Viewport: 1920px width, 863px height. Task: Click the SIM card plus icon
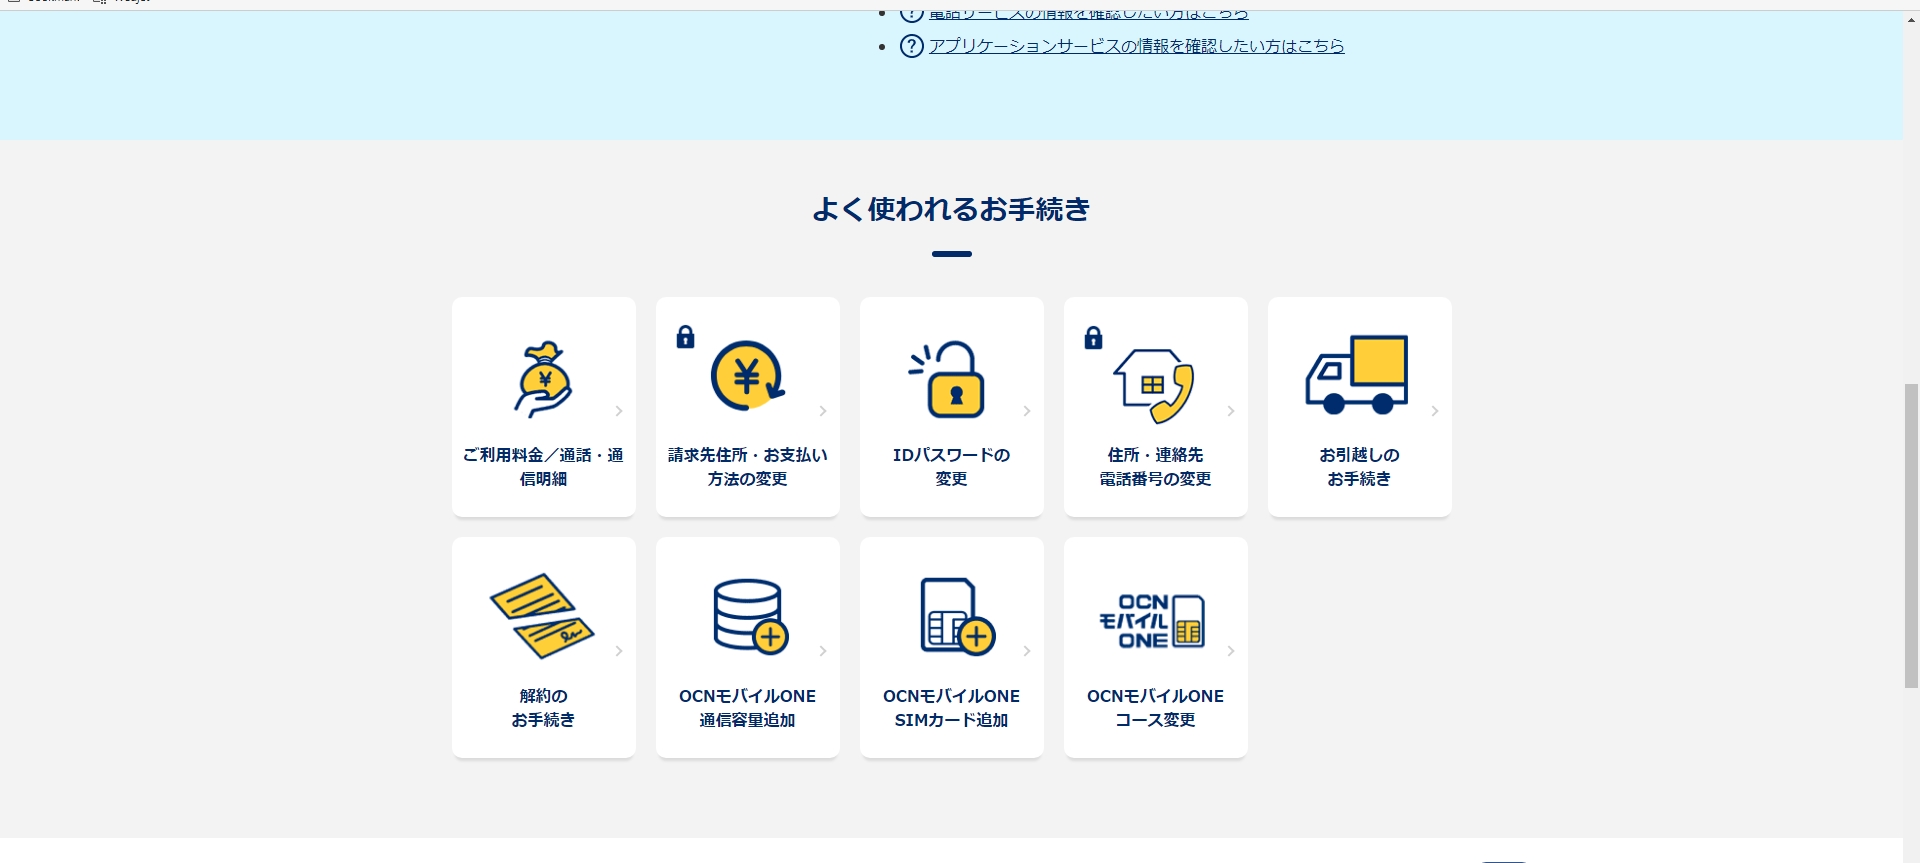point(957,616)
